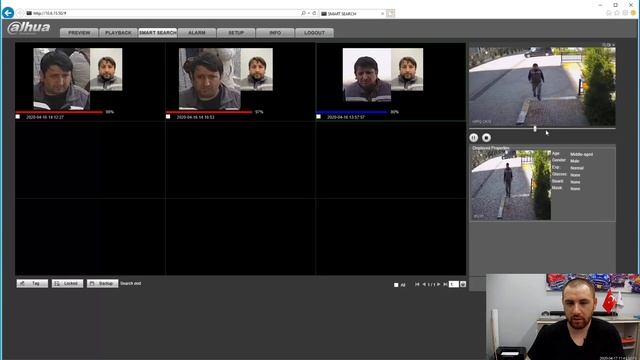This screenshot has height=360, width=640.
Task: Click the third result timestamp 13:57:57
Action: tap(346, 117)
